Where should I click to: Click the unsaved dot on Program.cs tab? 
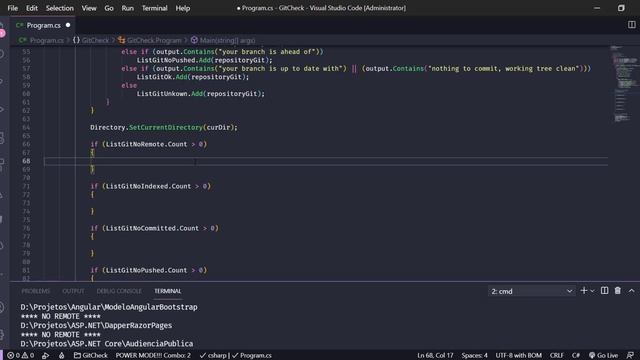tap(68, 25)
